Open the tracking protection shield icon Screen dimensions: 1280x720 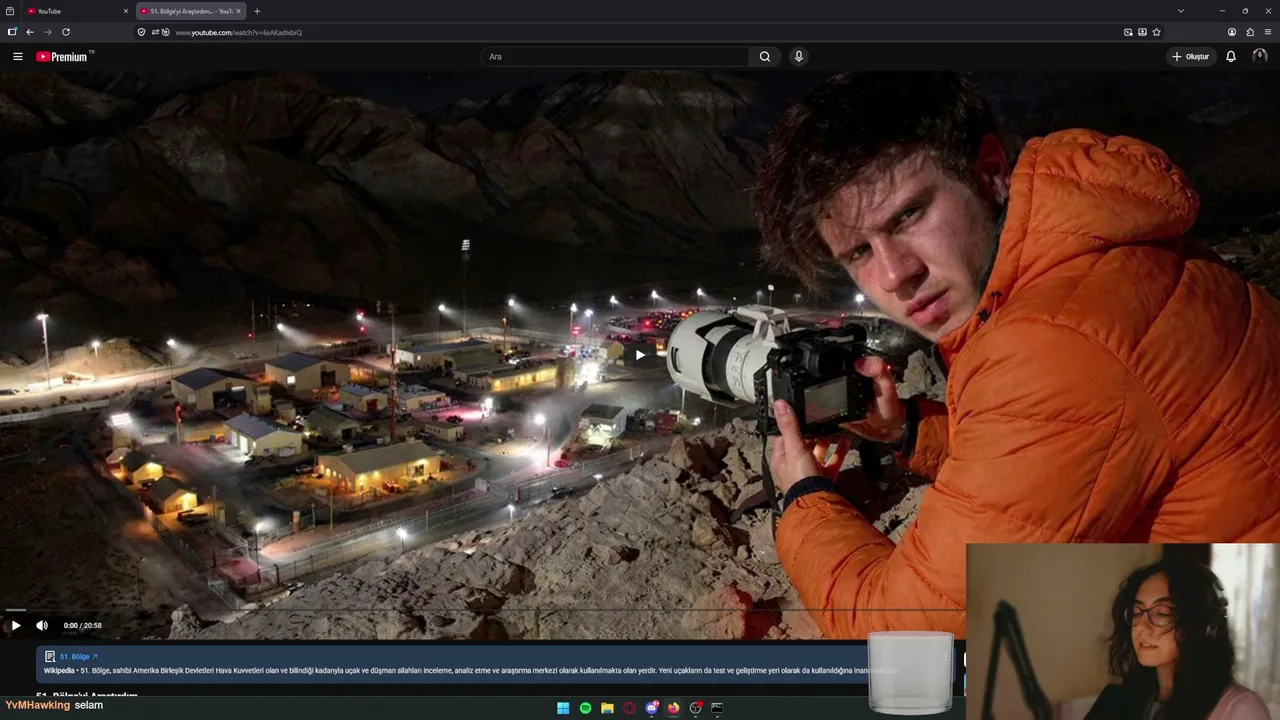[x=141, y=32]
